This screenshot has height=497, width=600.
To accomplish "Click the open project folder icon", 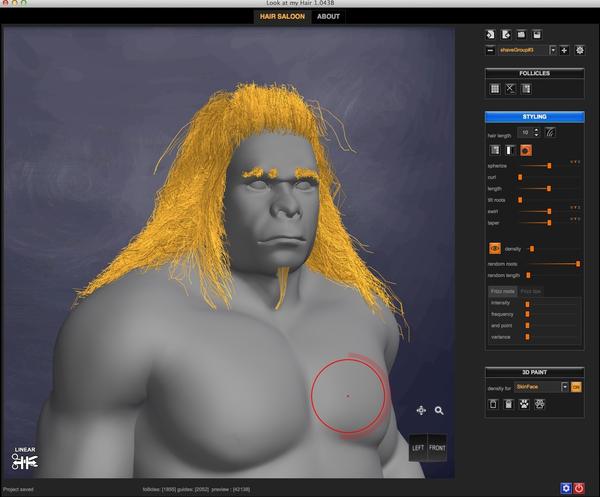I will (521, 34).
